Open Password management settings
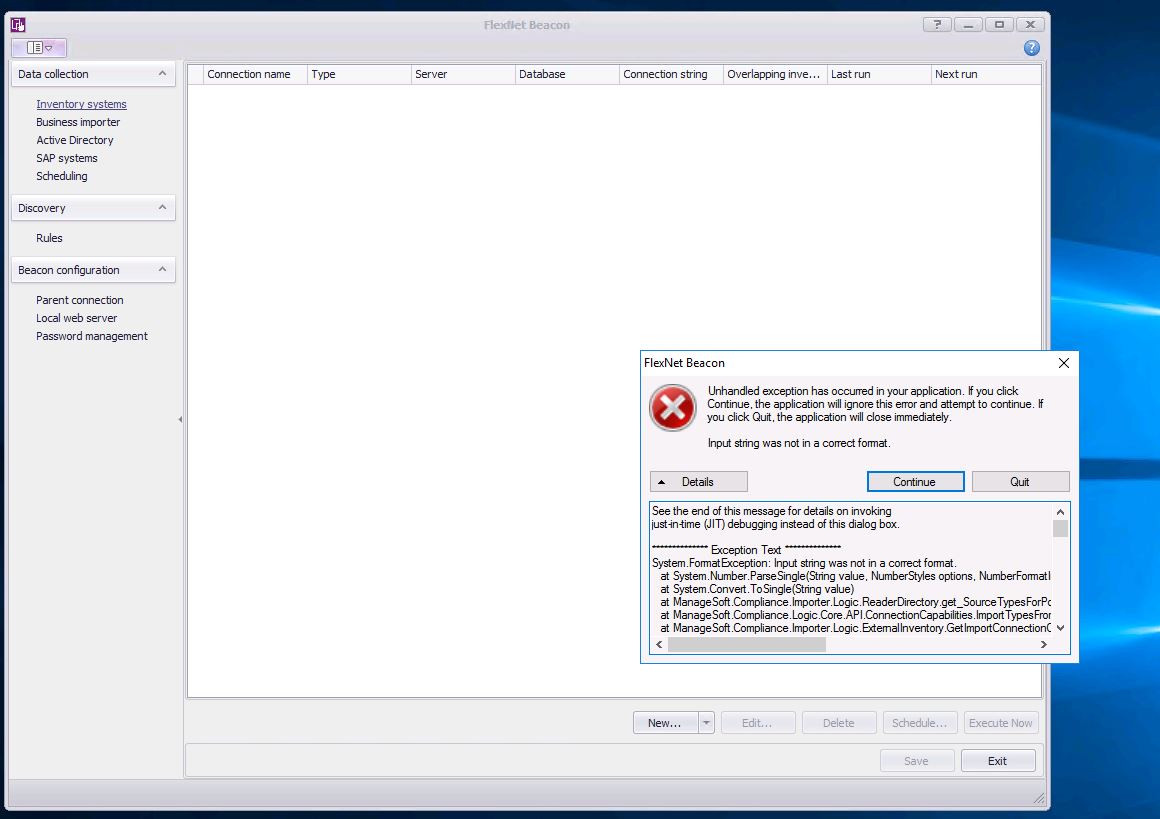 [92, 336]
